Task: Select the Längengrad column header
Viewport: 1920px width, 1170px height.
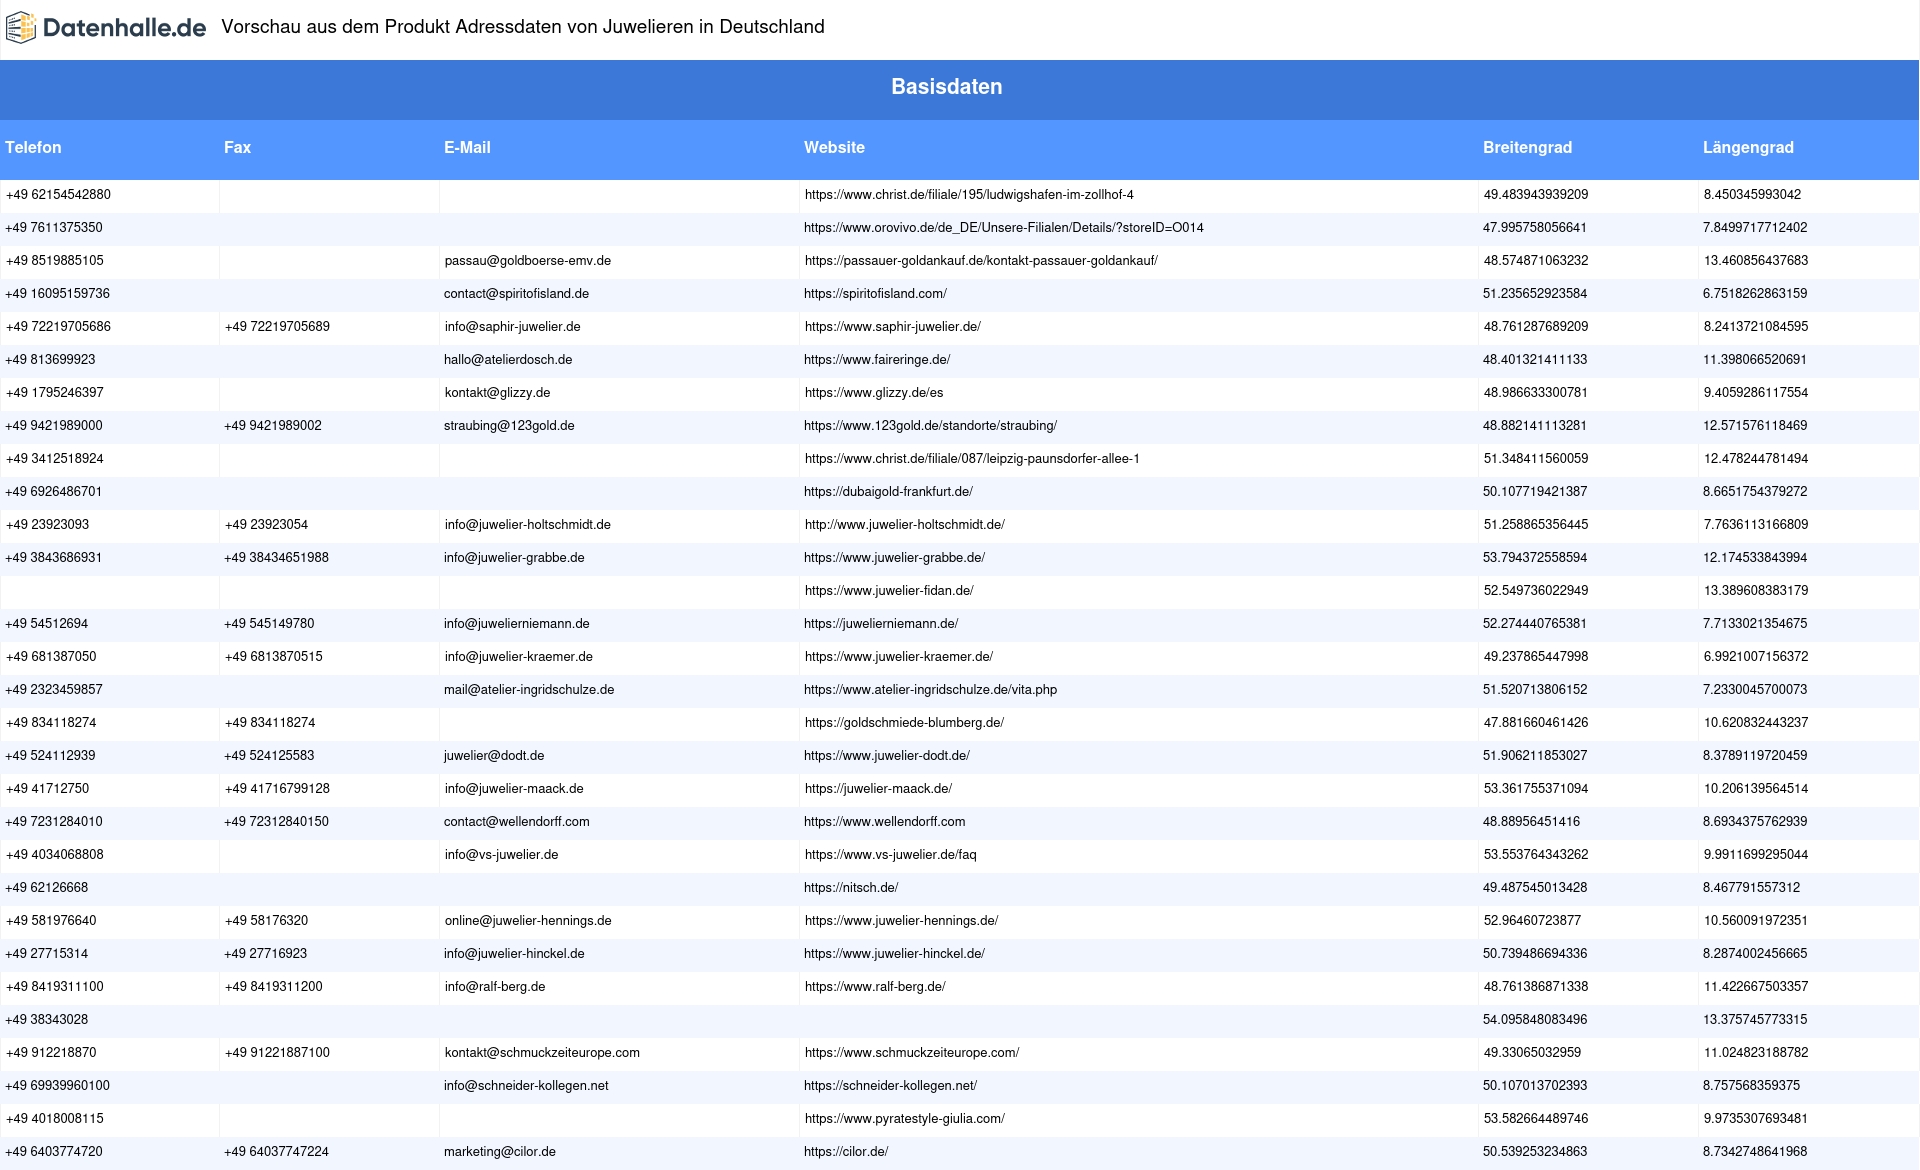Action: click(x=1748, y=147)
